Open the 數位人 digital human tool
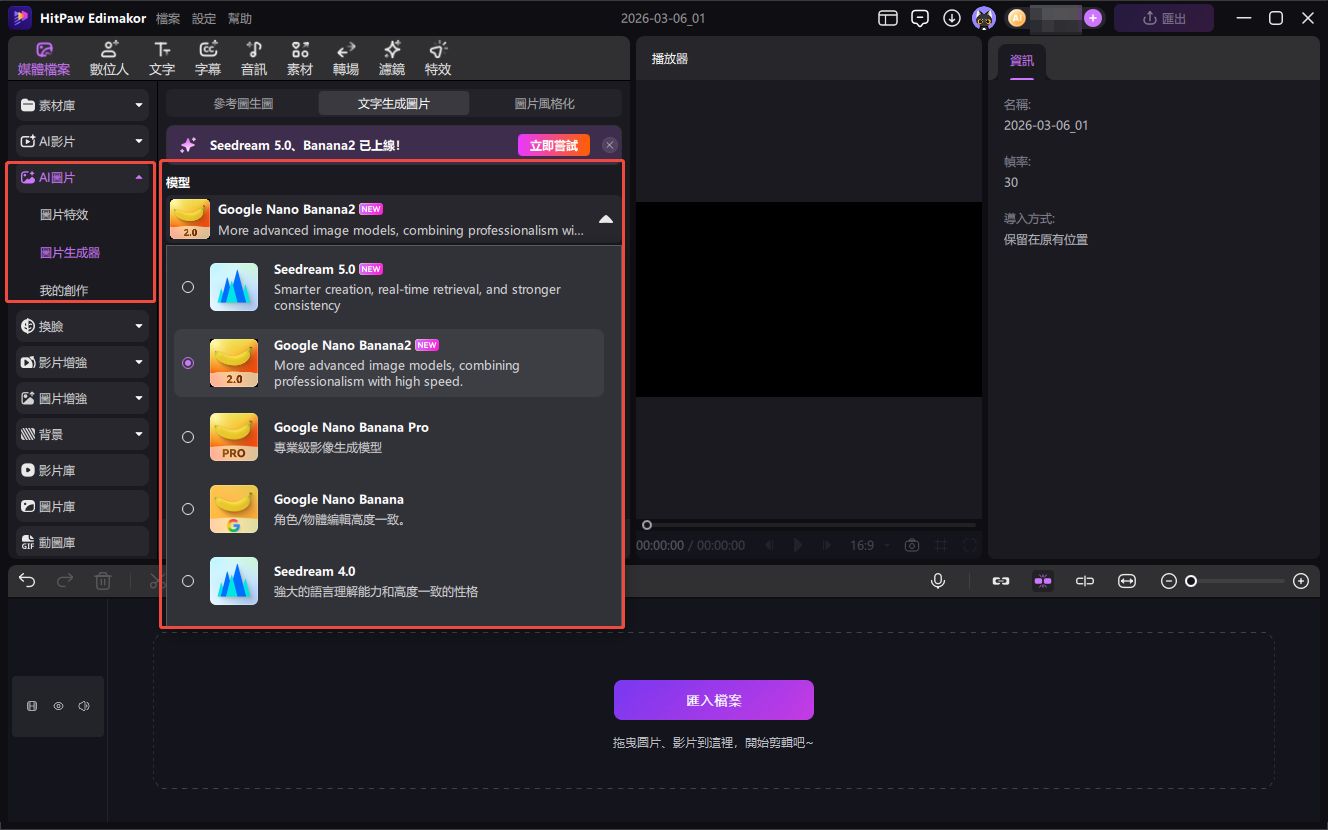Screen dimensions: 1328x830 tap(109, 58)
